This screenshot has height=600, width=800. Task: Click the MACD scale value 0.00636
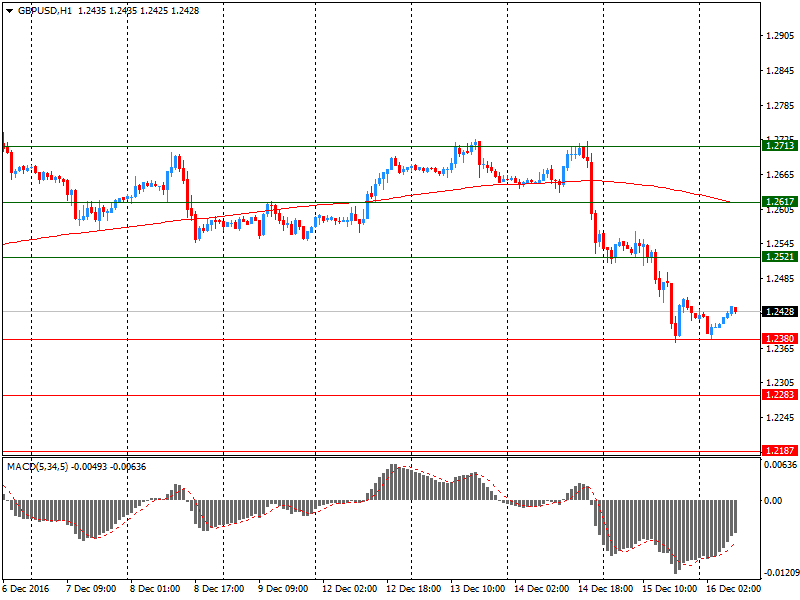point(780,465)
